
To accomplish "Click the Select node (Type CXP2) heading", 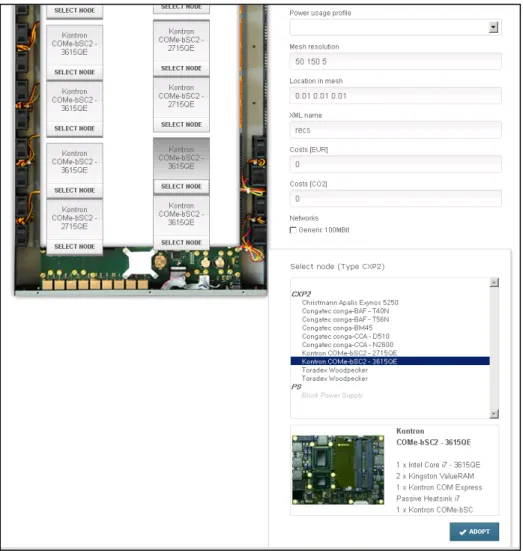I will (x=337, y=267).
